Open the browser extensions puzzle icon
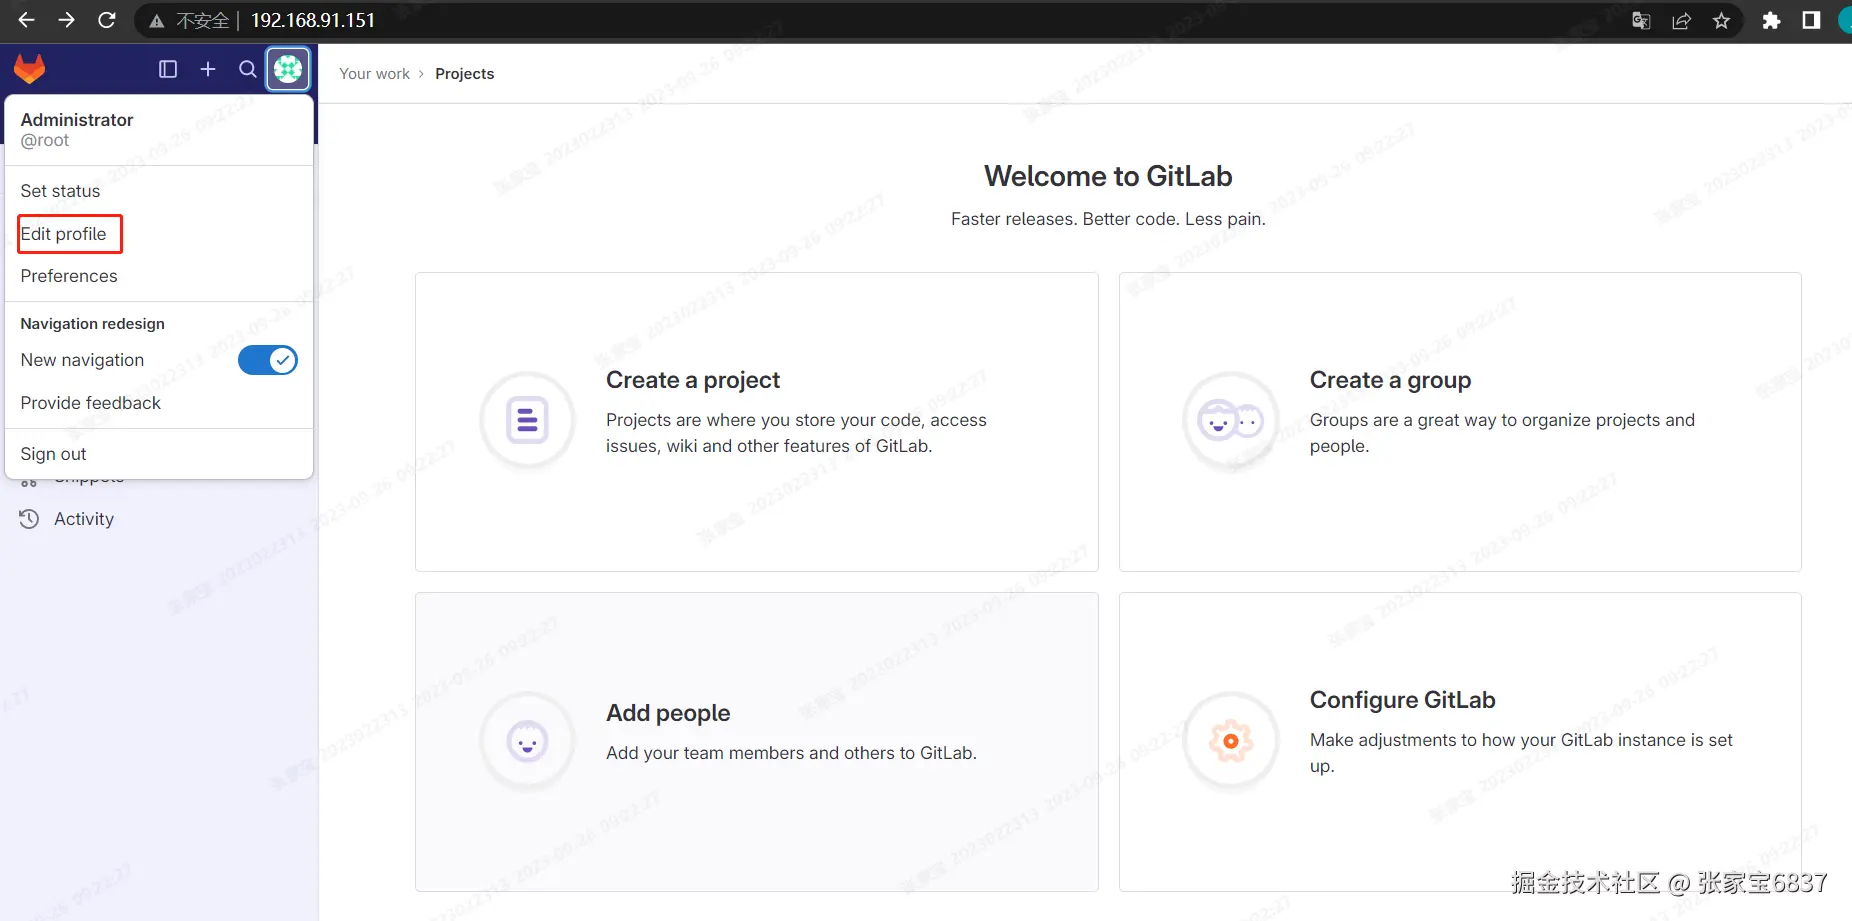 [x=1771, y=20]
